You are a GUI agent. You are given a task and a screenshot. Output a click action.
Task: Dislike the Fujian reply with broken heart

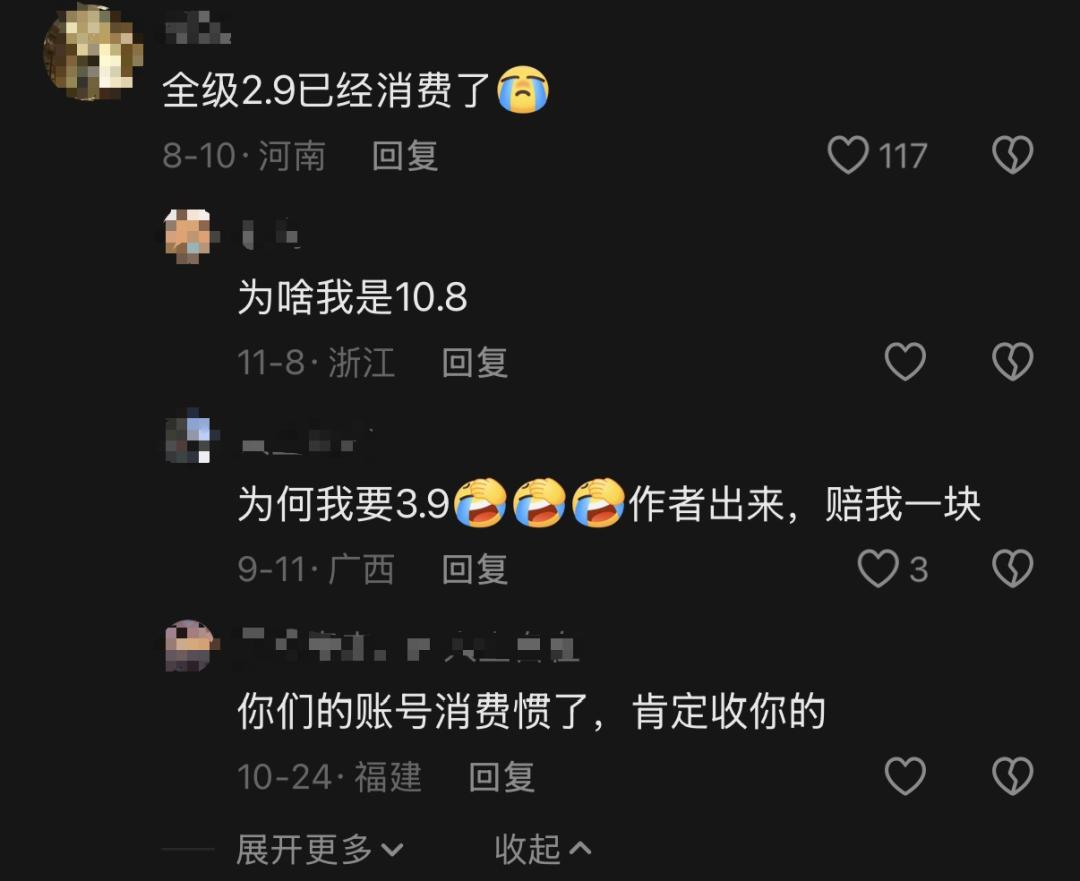pyautogui.click(x=1012, y=776)
